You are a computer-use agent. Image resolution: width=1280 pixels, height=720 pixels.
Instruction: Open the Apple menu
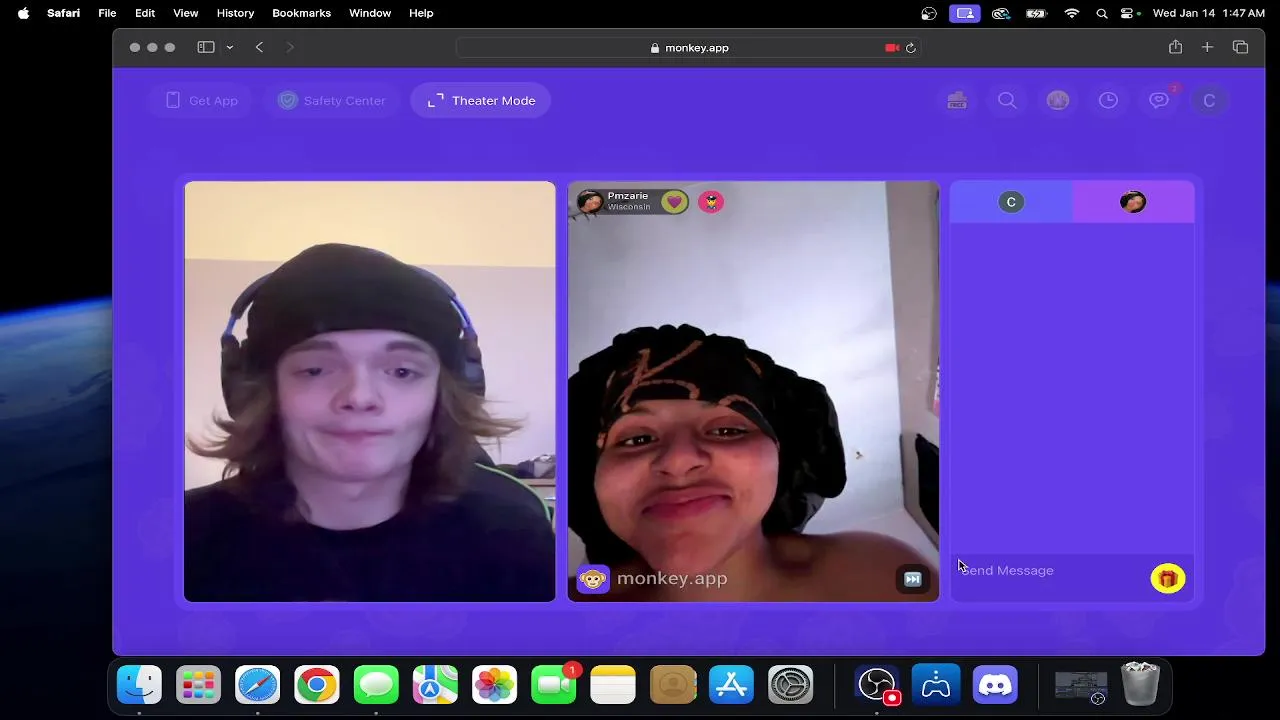pyautogui.click(x=23, y=13)
